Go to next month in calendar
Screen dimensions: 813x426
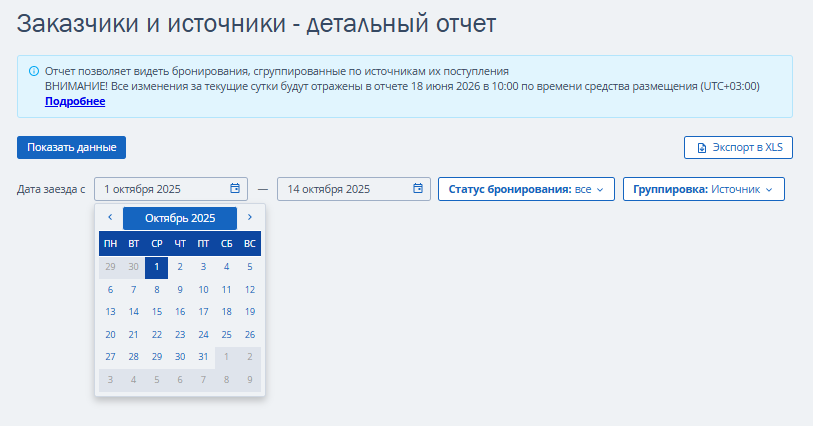coord(250,217)
